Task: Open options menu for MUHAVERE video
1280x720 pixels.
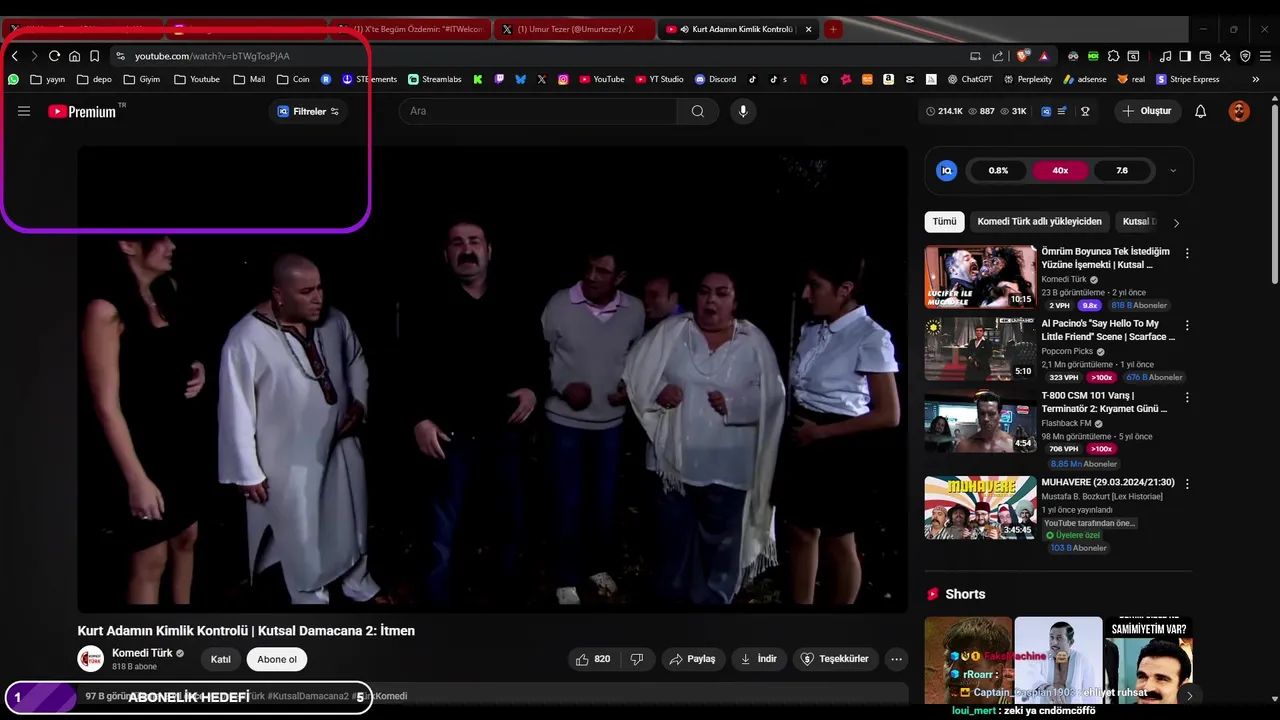Action: coord(1187,484)
